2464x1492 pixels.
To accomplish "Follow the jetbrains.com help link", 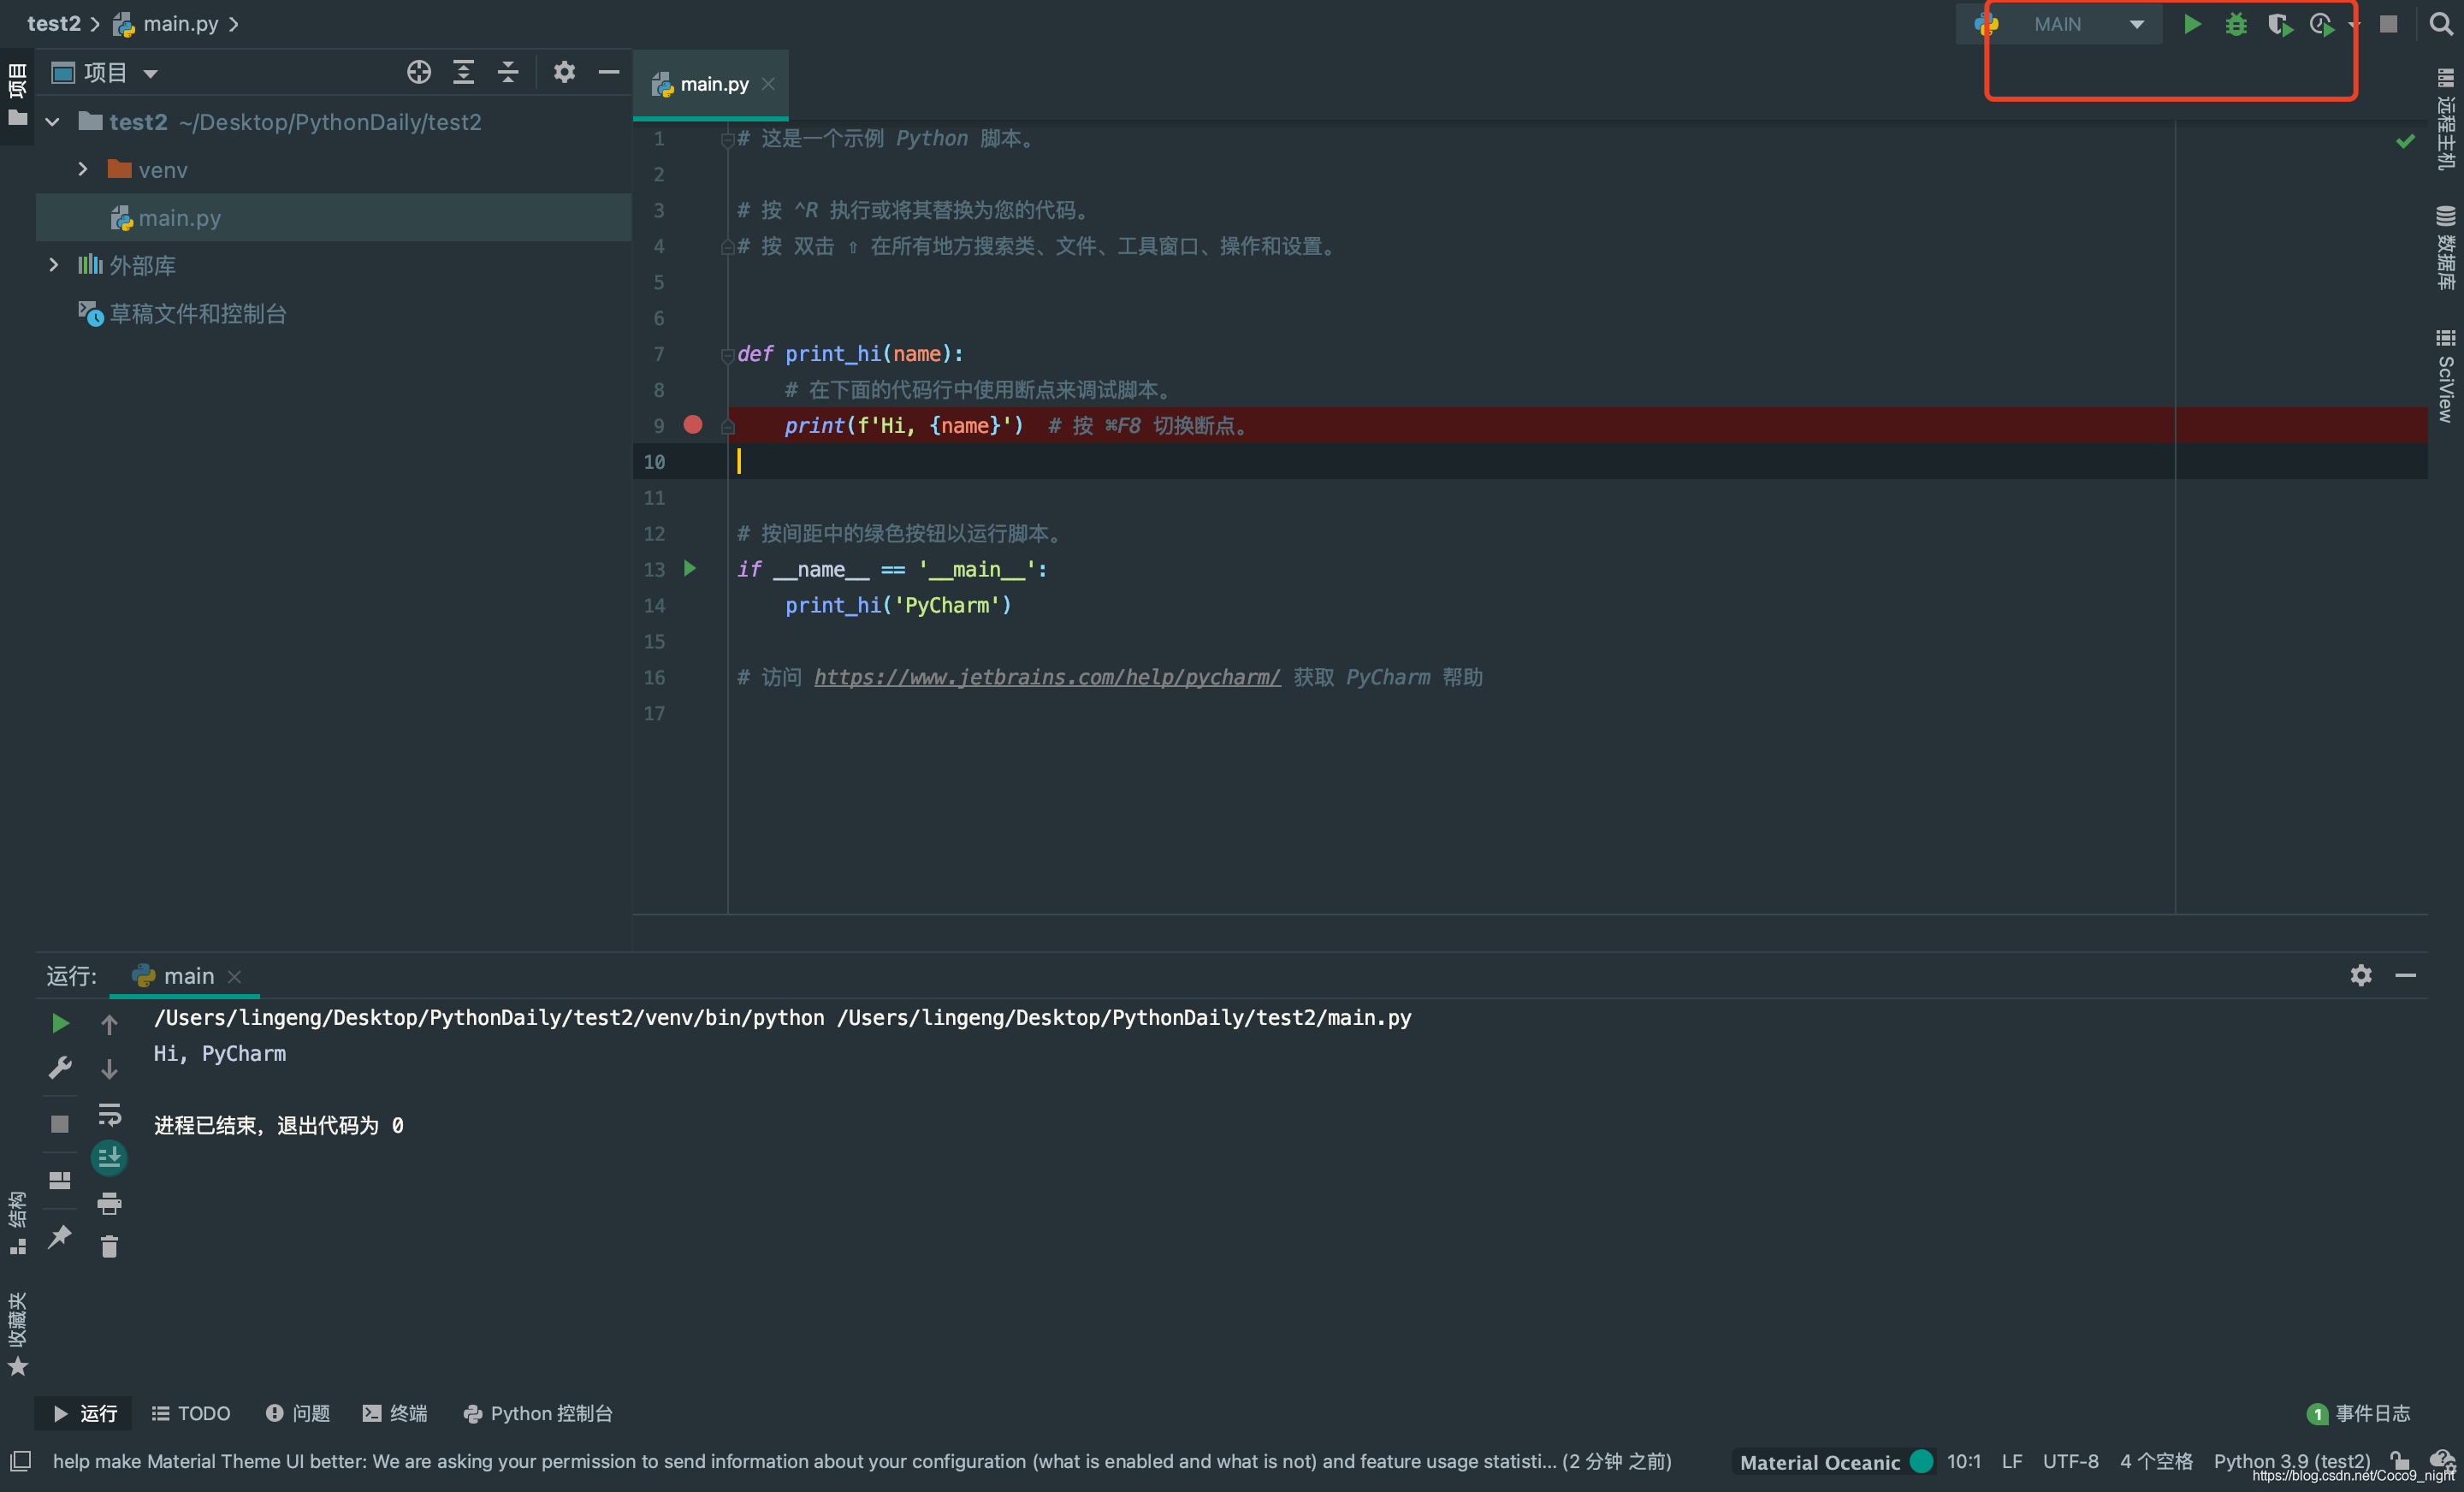I will pyautogui.click(x=1046, y=677).
